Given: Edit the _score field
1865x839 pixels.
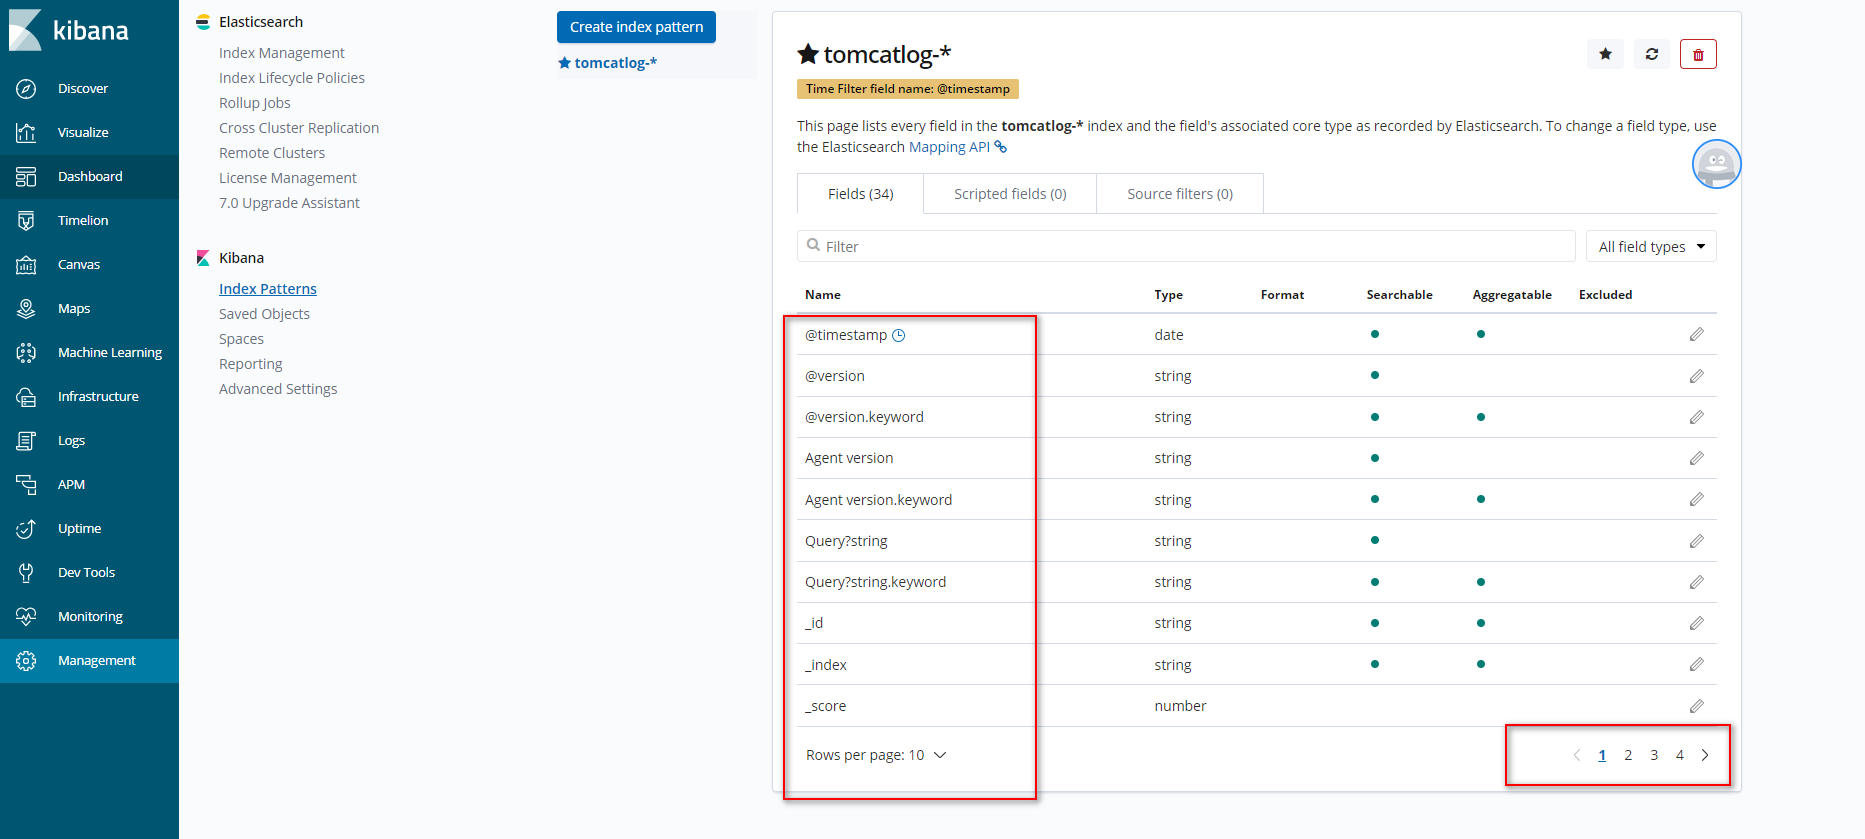Looking at the screenshot, I should 1697,706.
